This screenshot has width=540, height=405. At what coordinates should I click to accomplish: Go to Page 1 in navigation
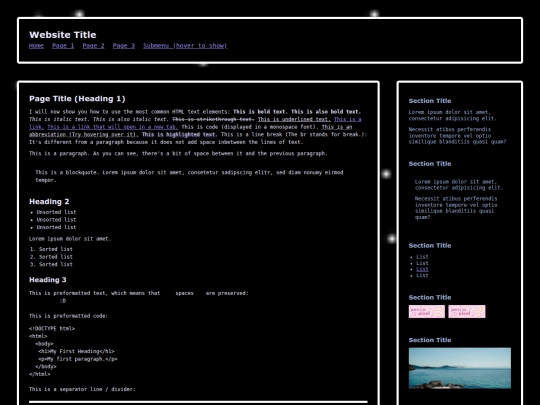63,45
